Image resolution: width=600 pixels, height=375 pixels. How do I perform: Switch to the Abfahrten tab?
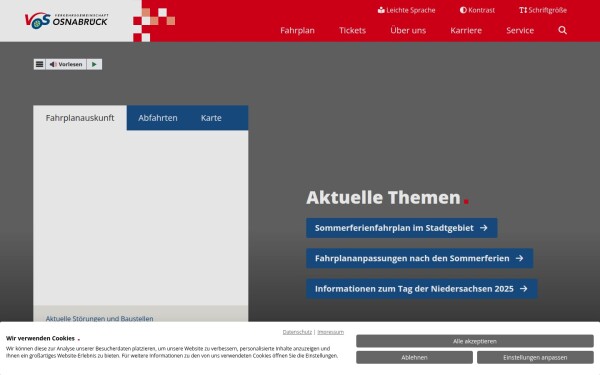(x=158, y=118)
